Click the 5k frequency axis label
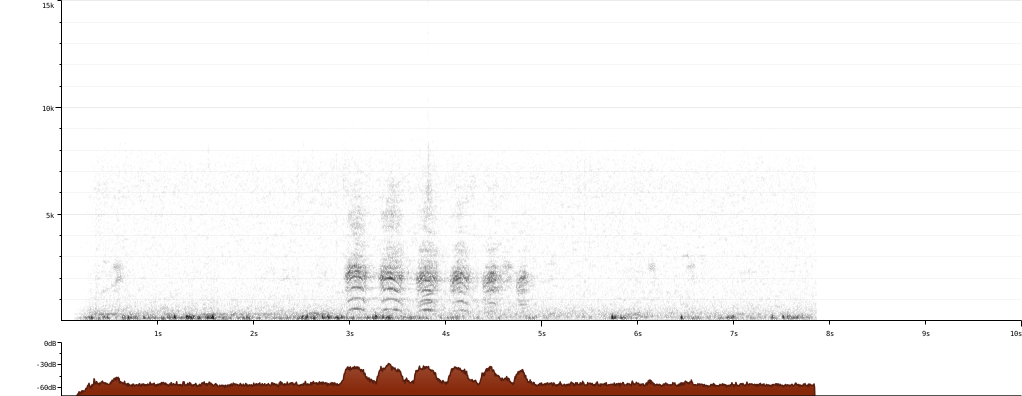This screenshot has height=396, width=1022. click(50, 215)
